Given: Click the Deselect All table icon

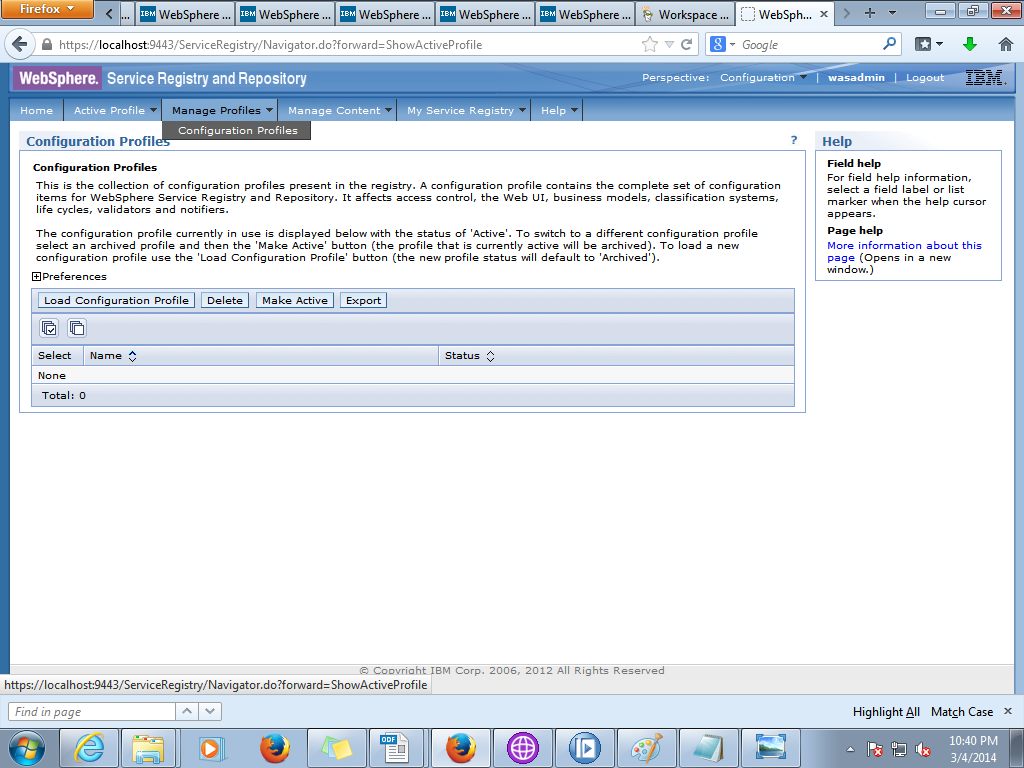Looking at the screenshot, I should 77,328.
